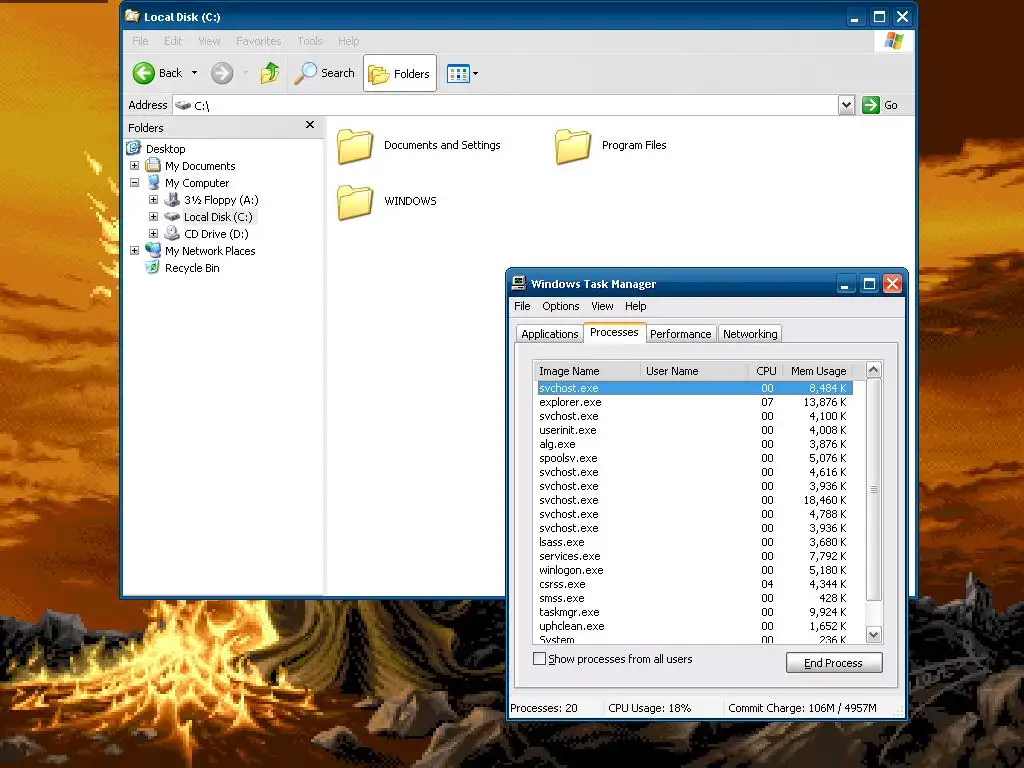Select the My Documents folder icon in tree
The width and height of the screenshot is (1024, 768).
tap(153, 165)
